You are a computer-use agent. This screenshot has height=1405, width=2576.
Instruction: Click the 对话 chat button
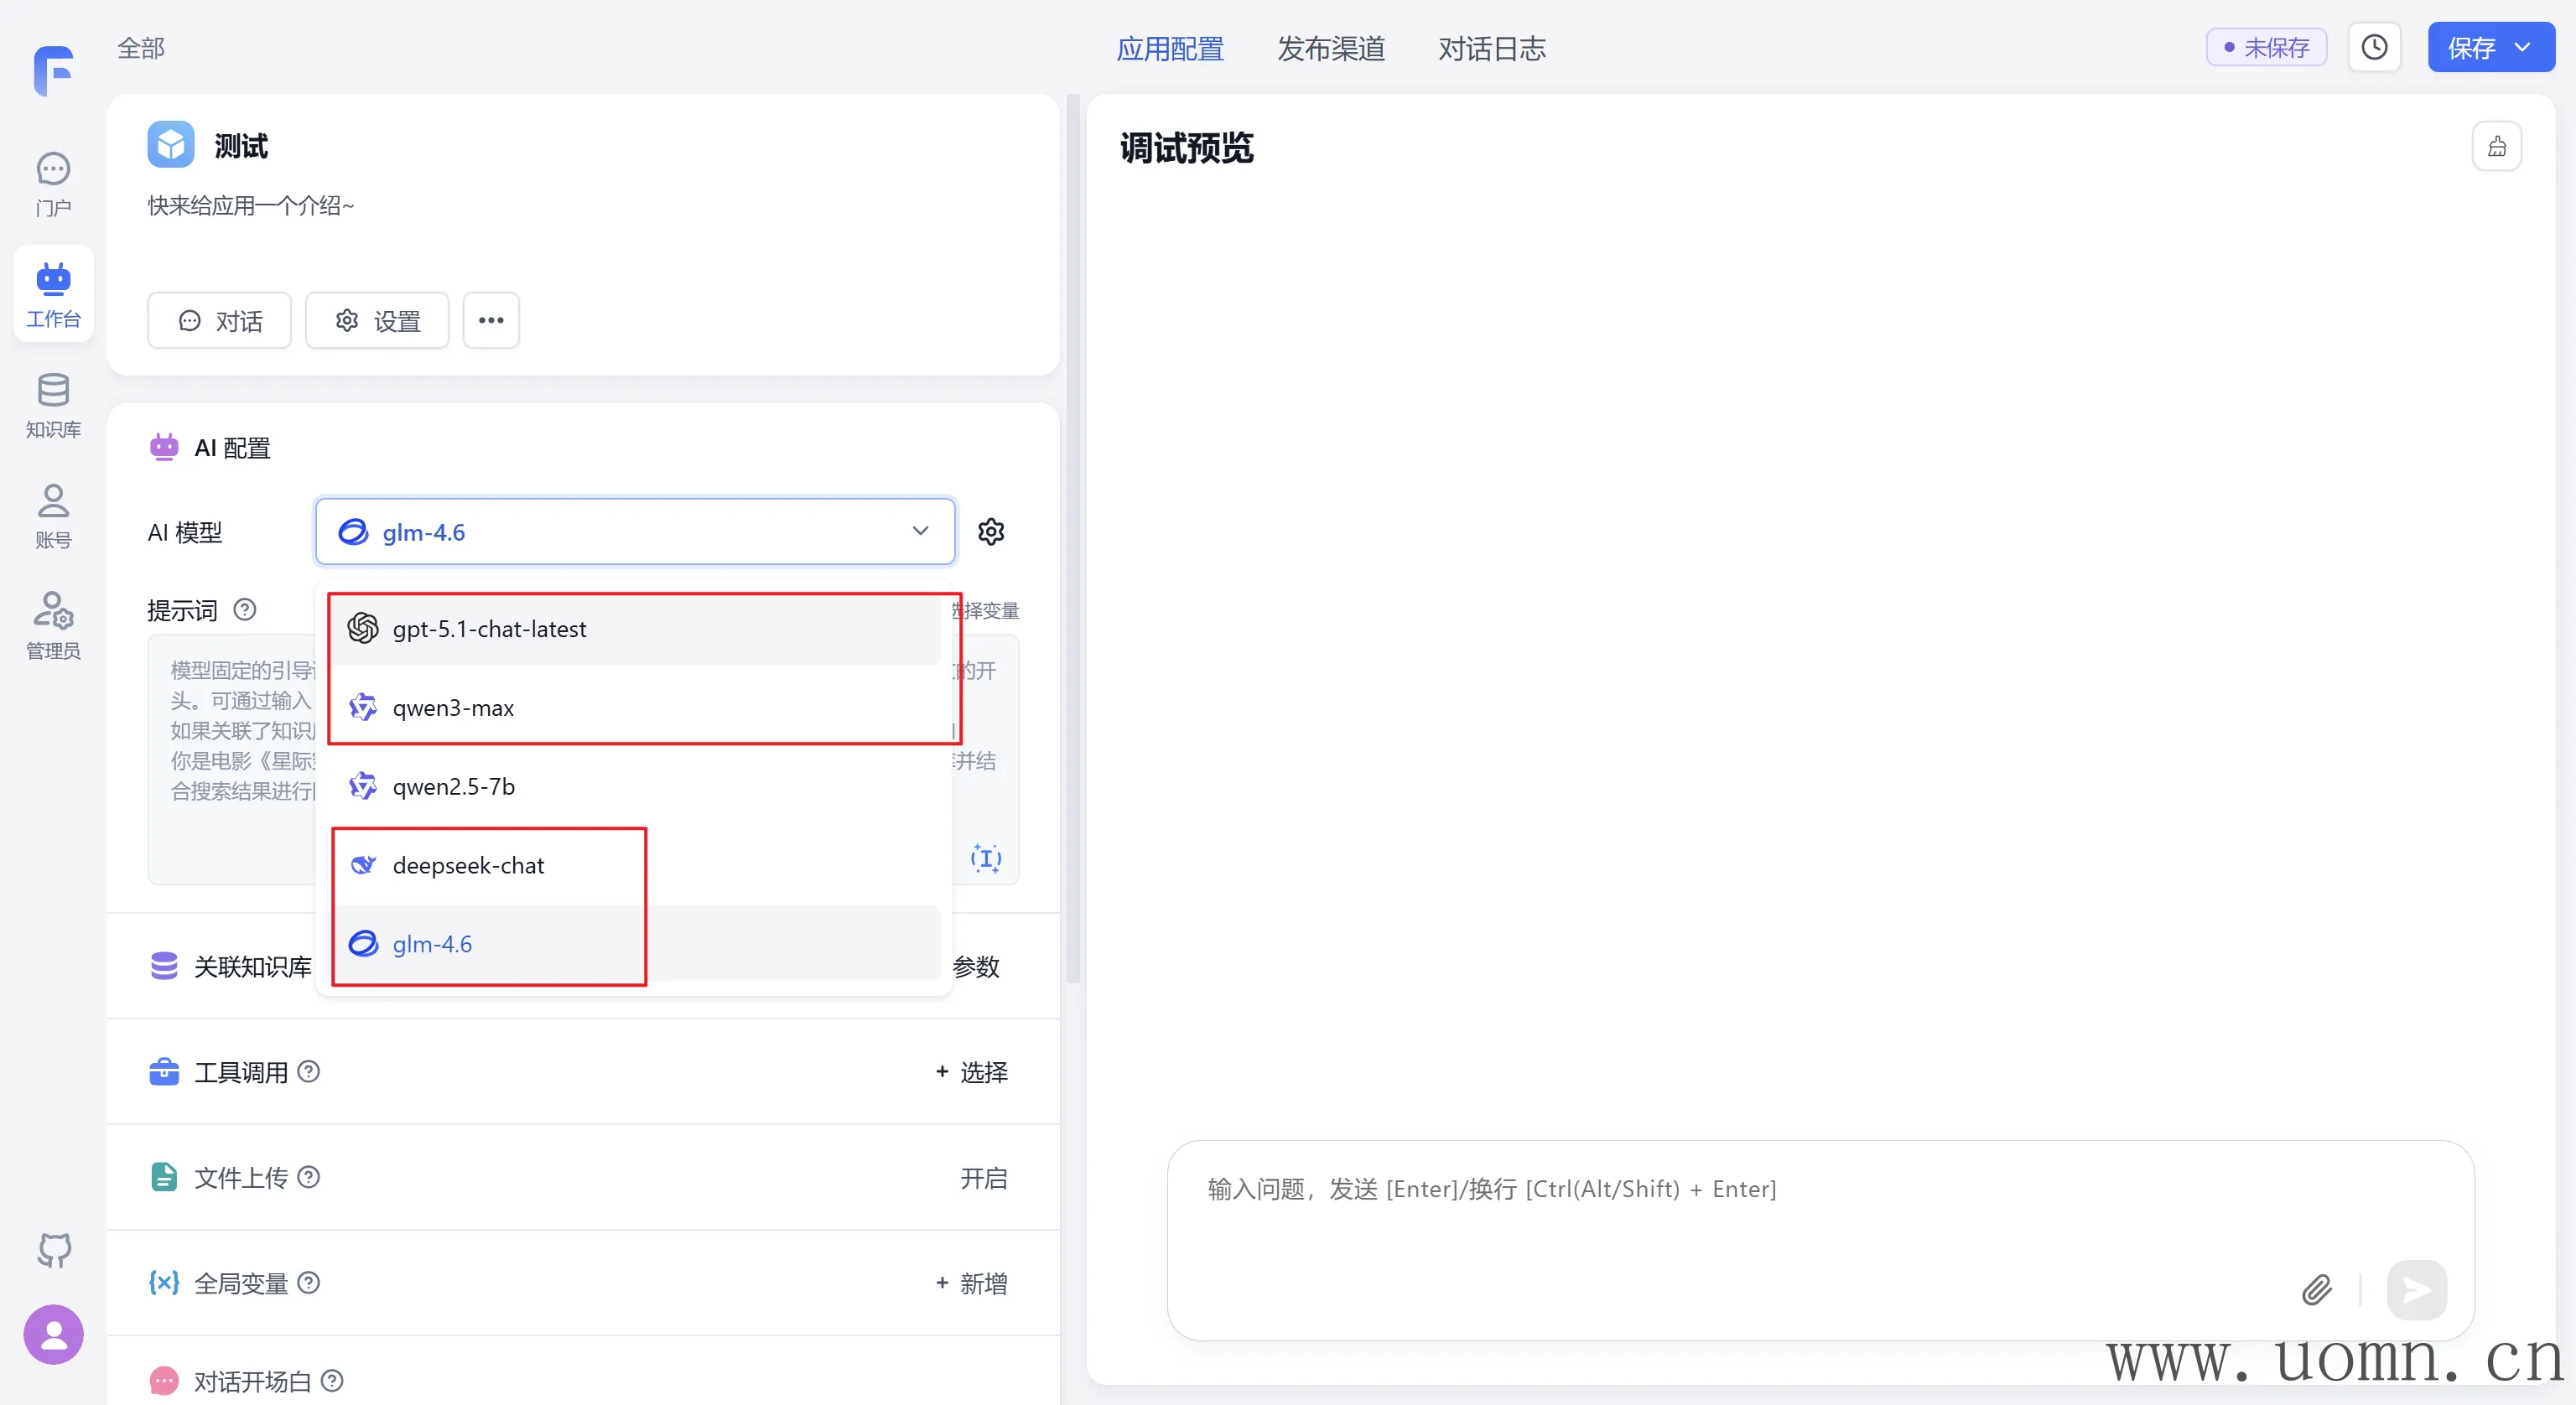pyautogui.click(x=220, y=320)
